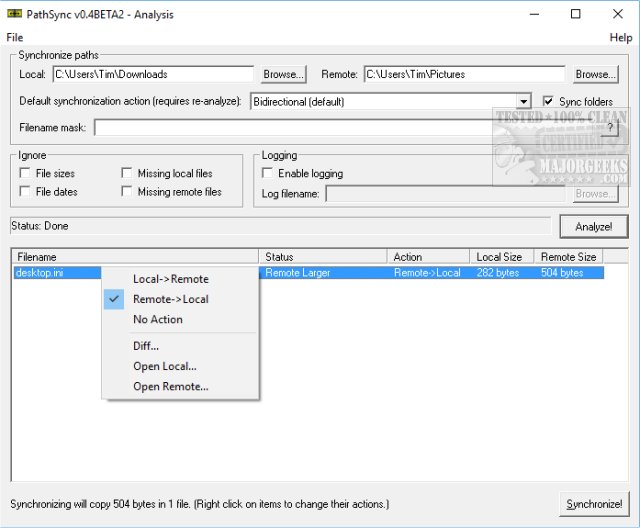Enable Ignore File dates checkbox

coord(25,191)
